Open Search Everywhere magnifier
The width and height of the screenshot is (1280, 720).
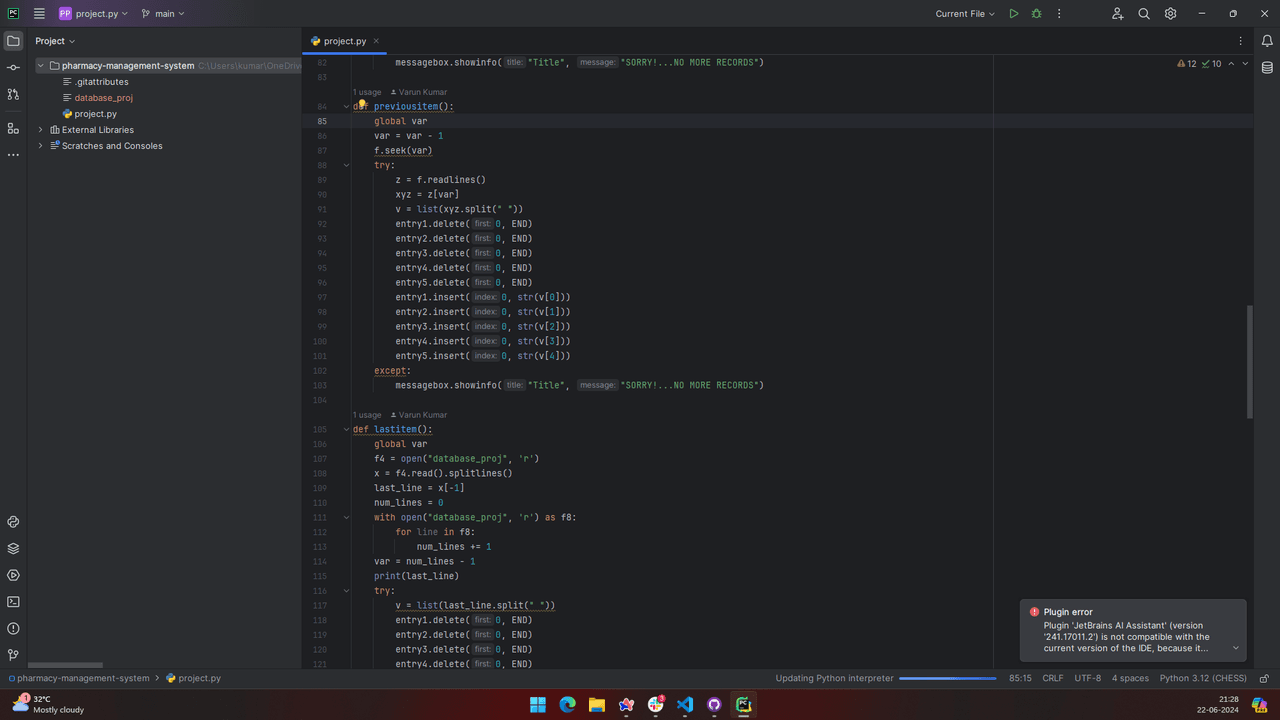(x=1144, y=14)
